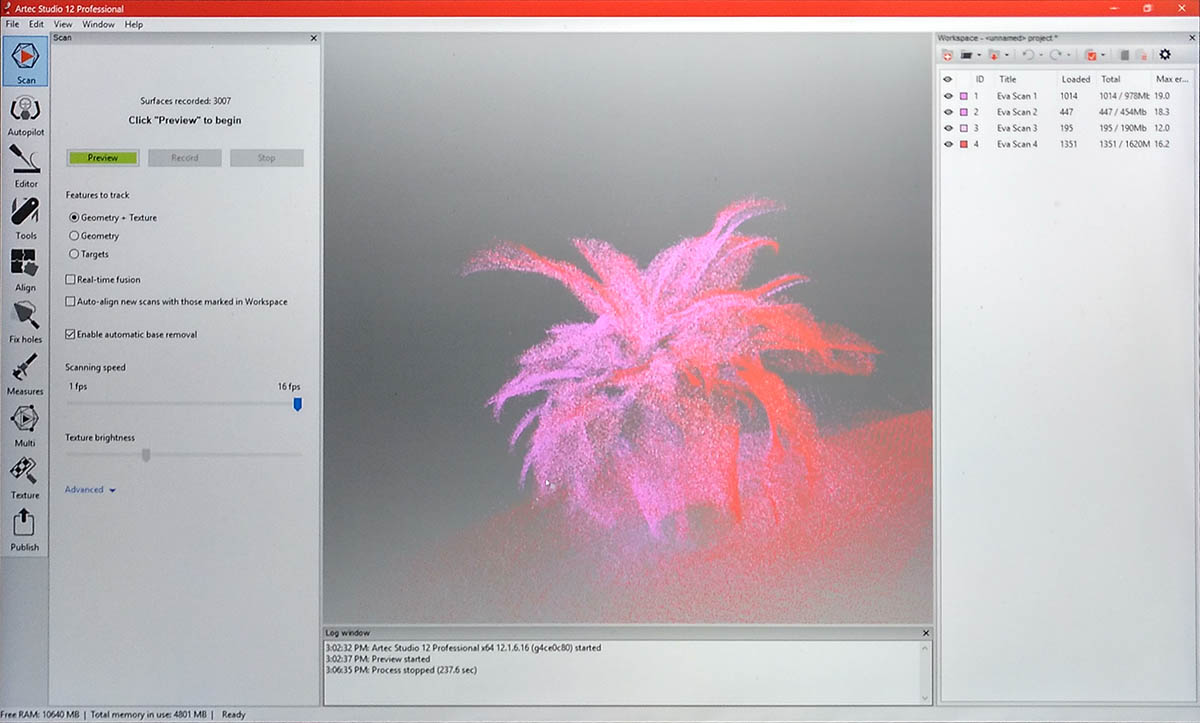1200x723 pixels.
Task: Click Log window scrollbar
Action: tap(926, 672)
